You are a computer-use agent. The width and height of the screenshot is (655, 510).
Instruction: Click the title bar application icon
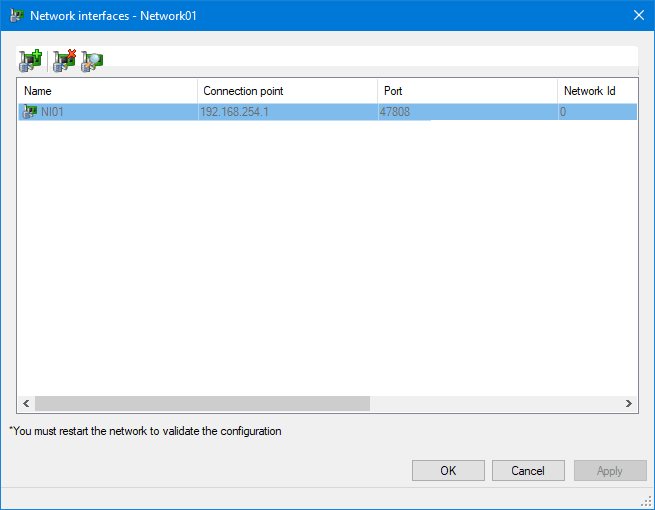pos(16,15)
